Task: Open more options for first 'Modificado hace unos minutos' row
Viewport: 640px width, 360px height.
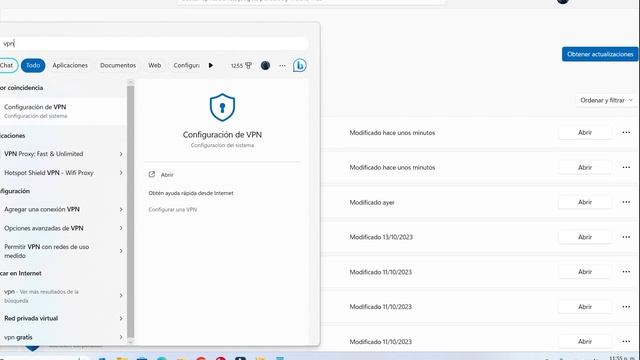Action: coord(626,132)
